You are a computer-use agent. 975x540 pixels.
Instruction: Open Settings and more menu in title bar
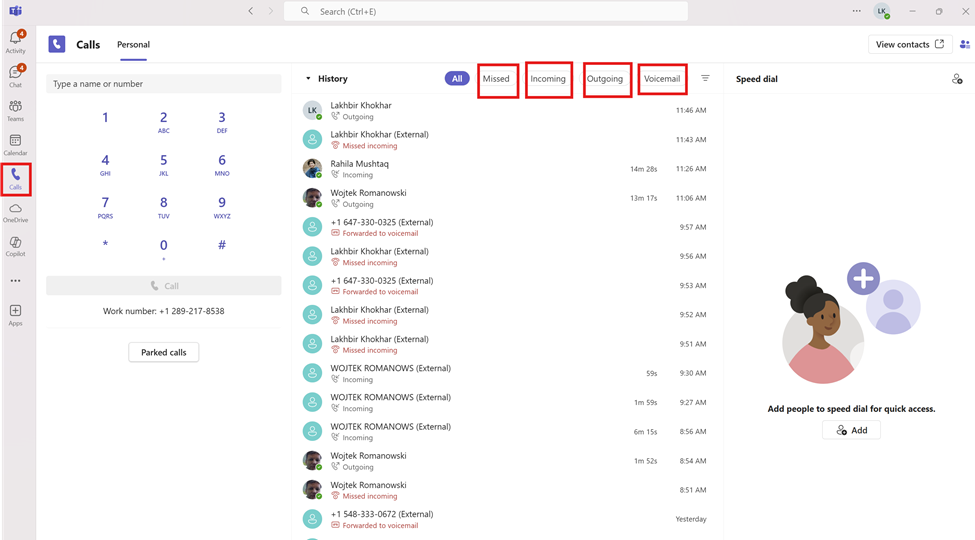pyautogui.click(x=856, y=12)
